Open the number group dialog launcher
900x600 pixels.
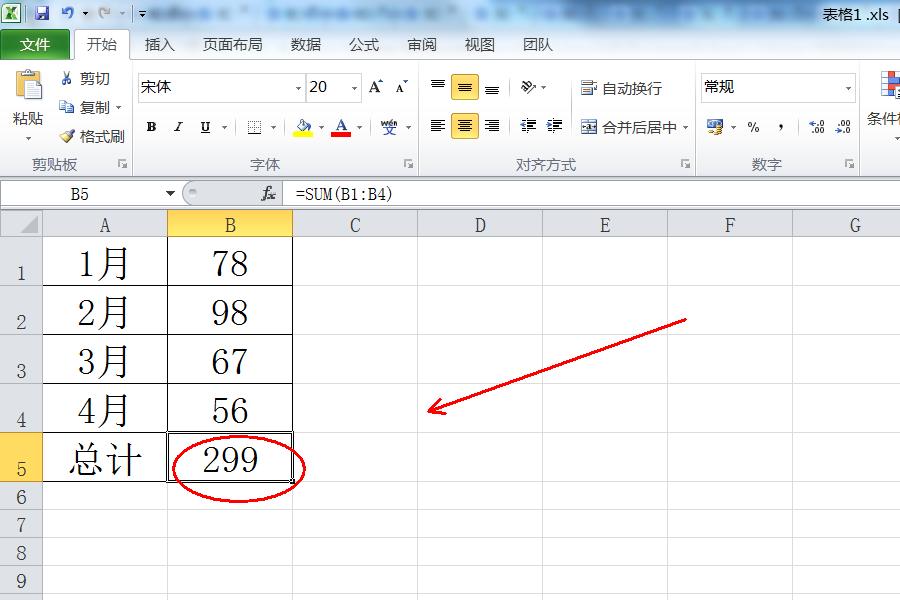849,164
